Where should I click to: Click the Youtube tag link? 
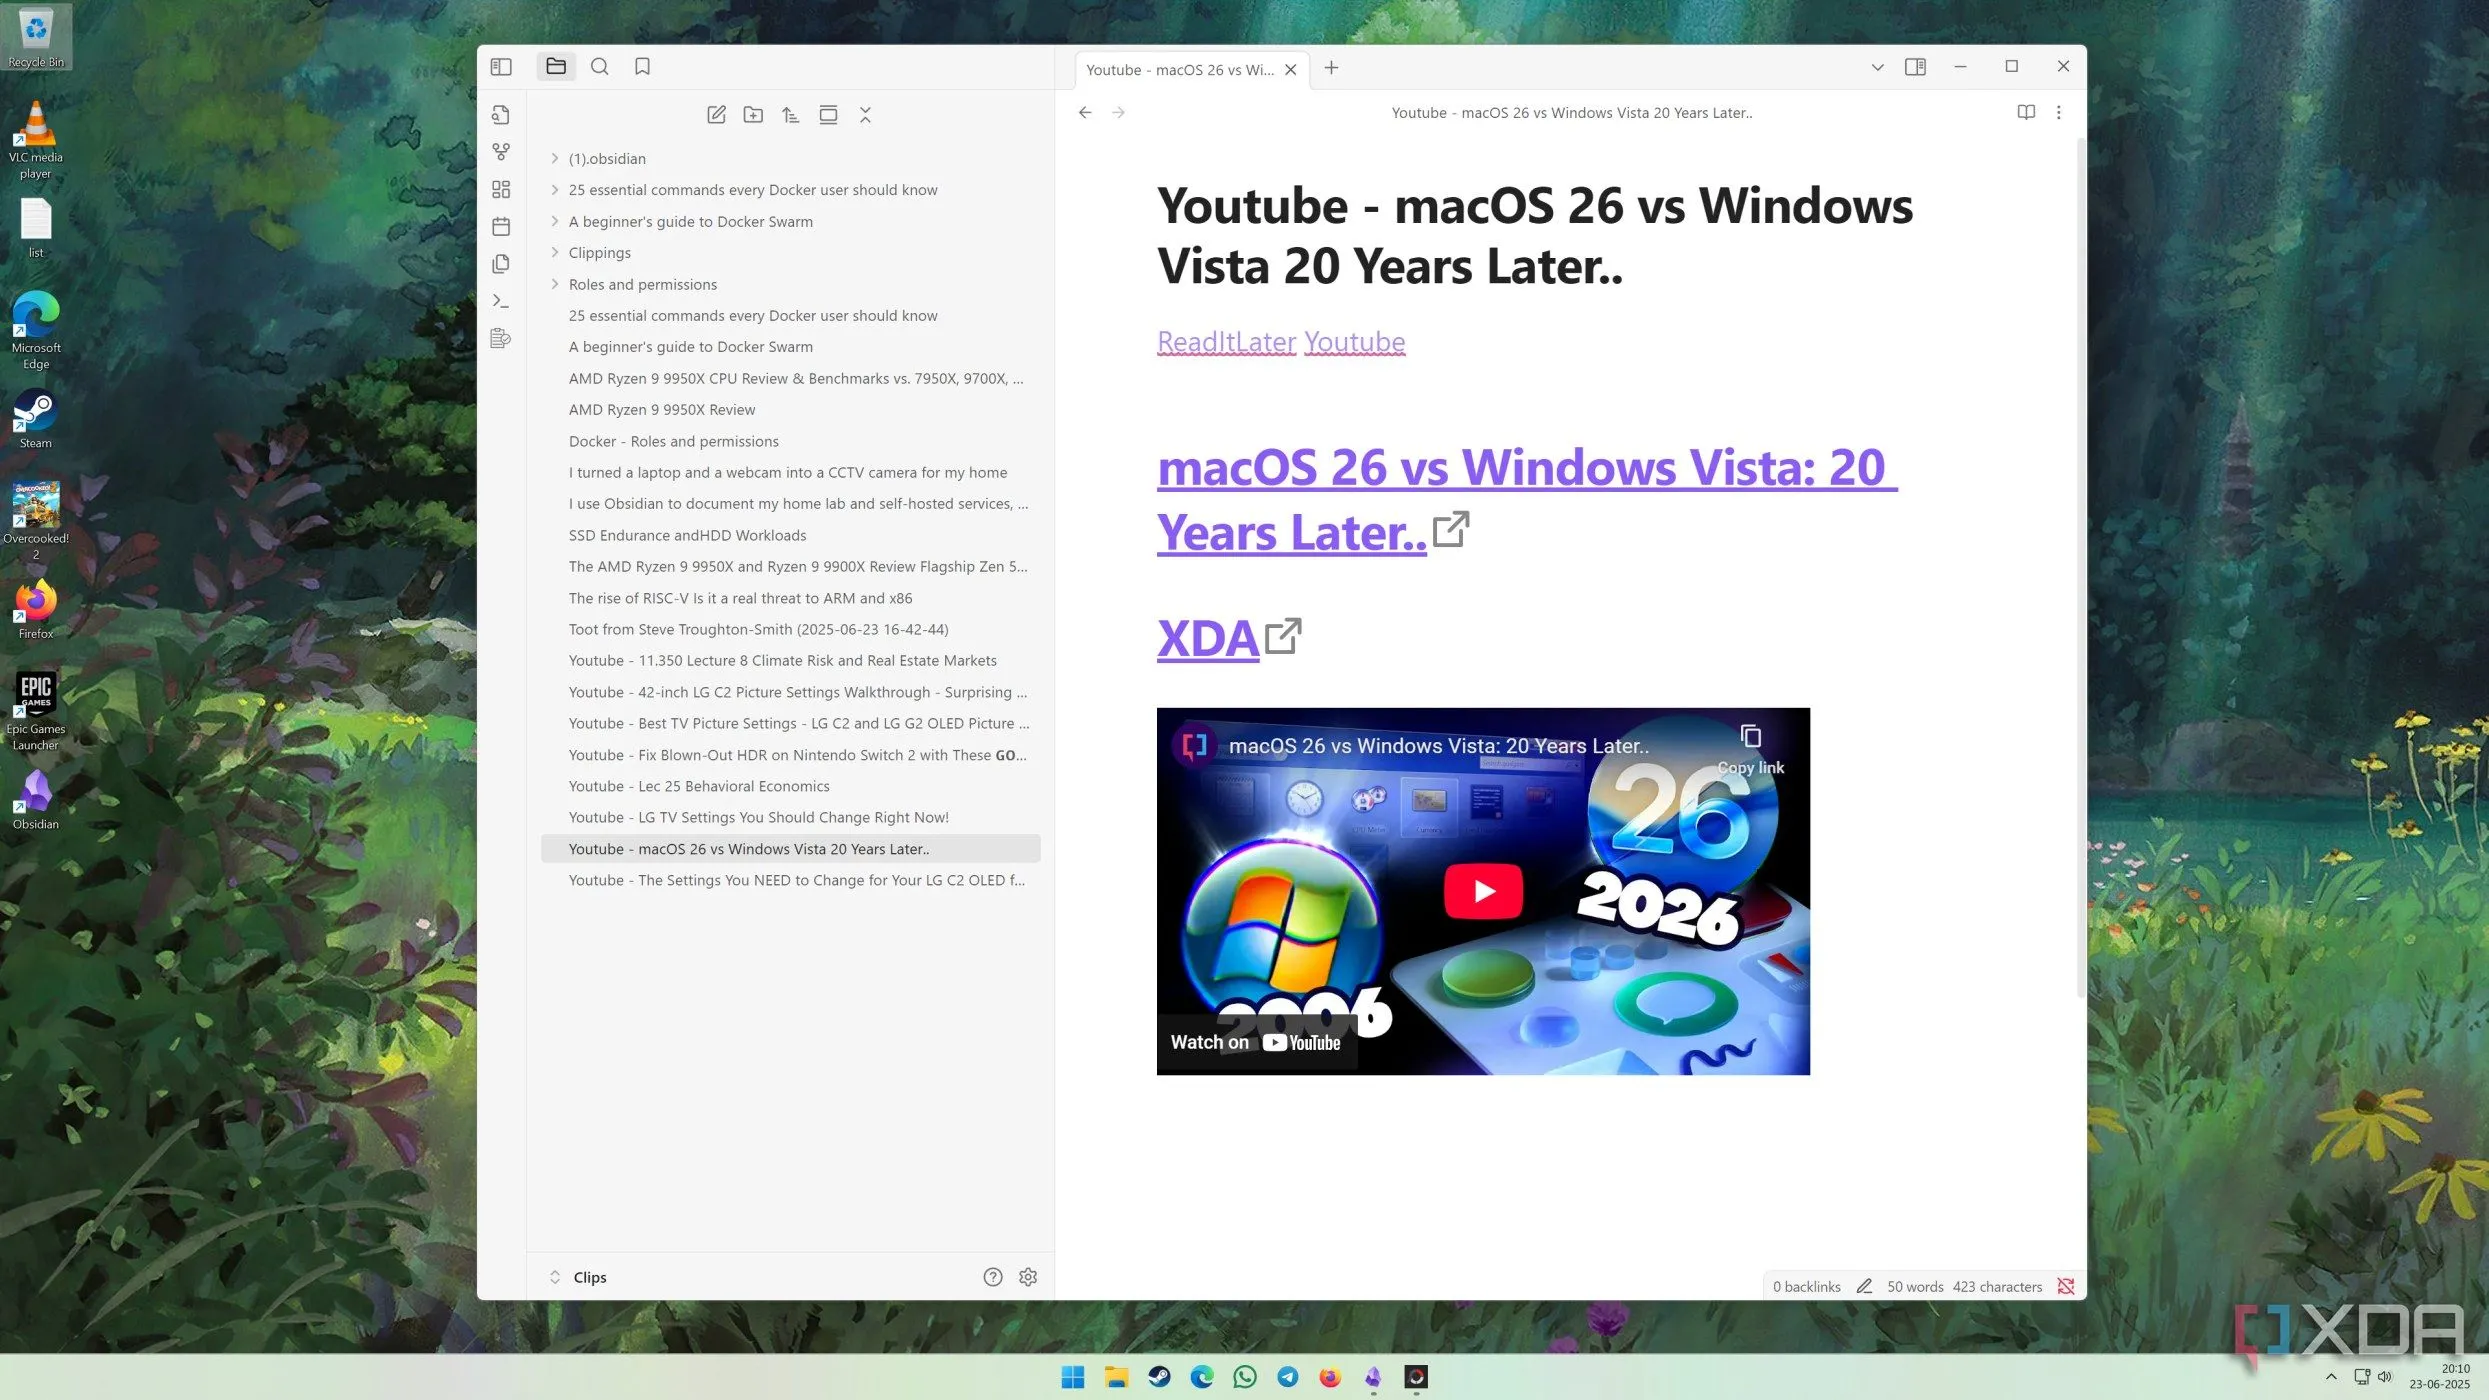[x=1354, y=342]
